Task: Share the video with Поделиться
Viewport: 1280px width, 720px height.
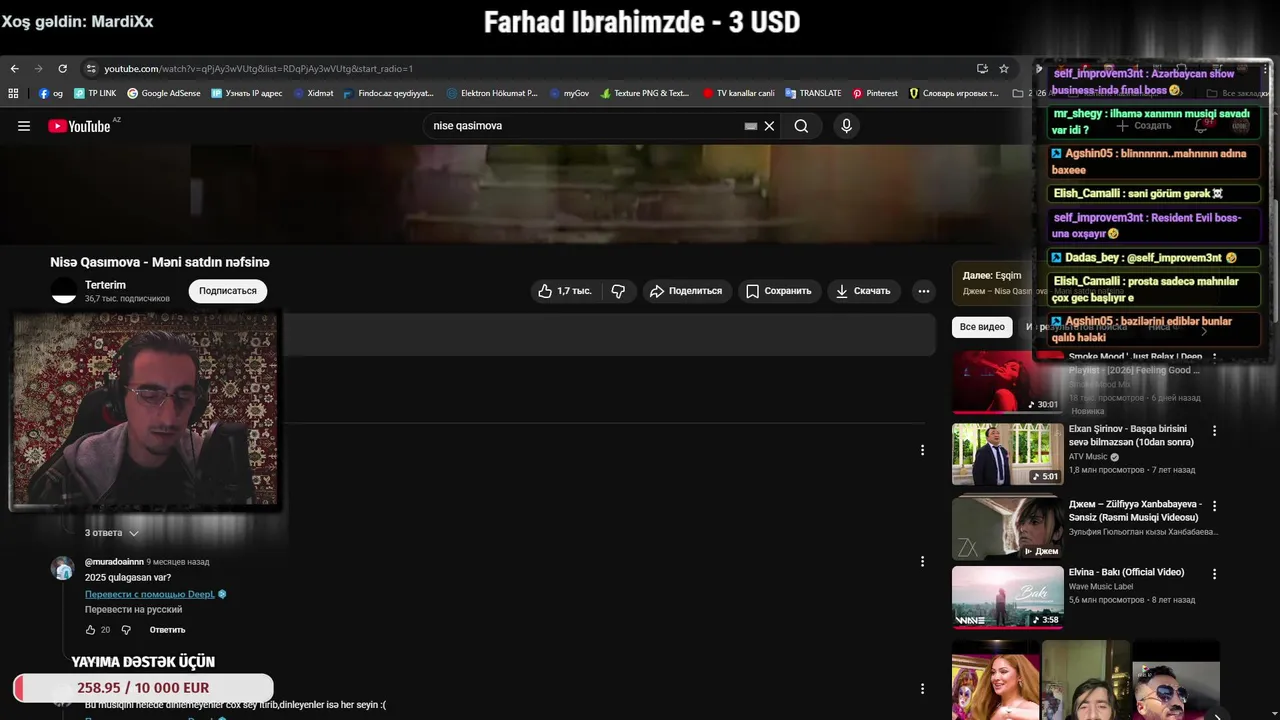Action: click(686, 291)
